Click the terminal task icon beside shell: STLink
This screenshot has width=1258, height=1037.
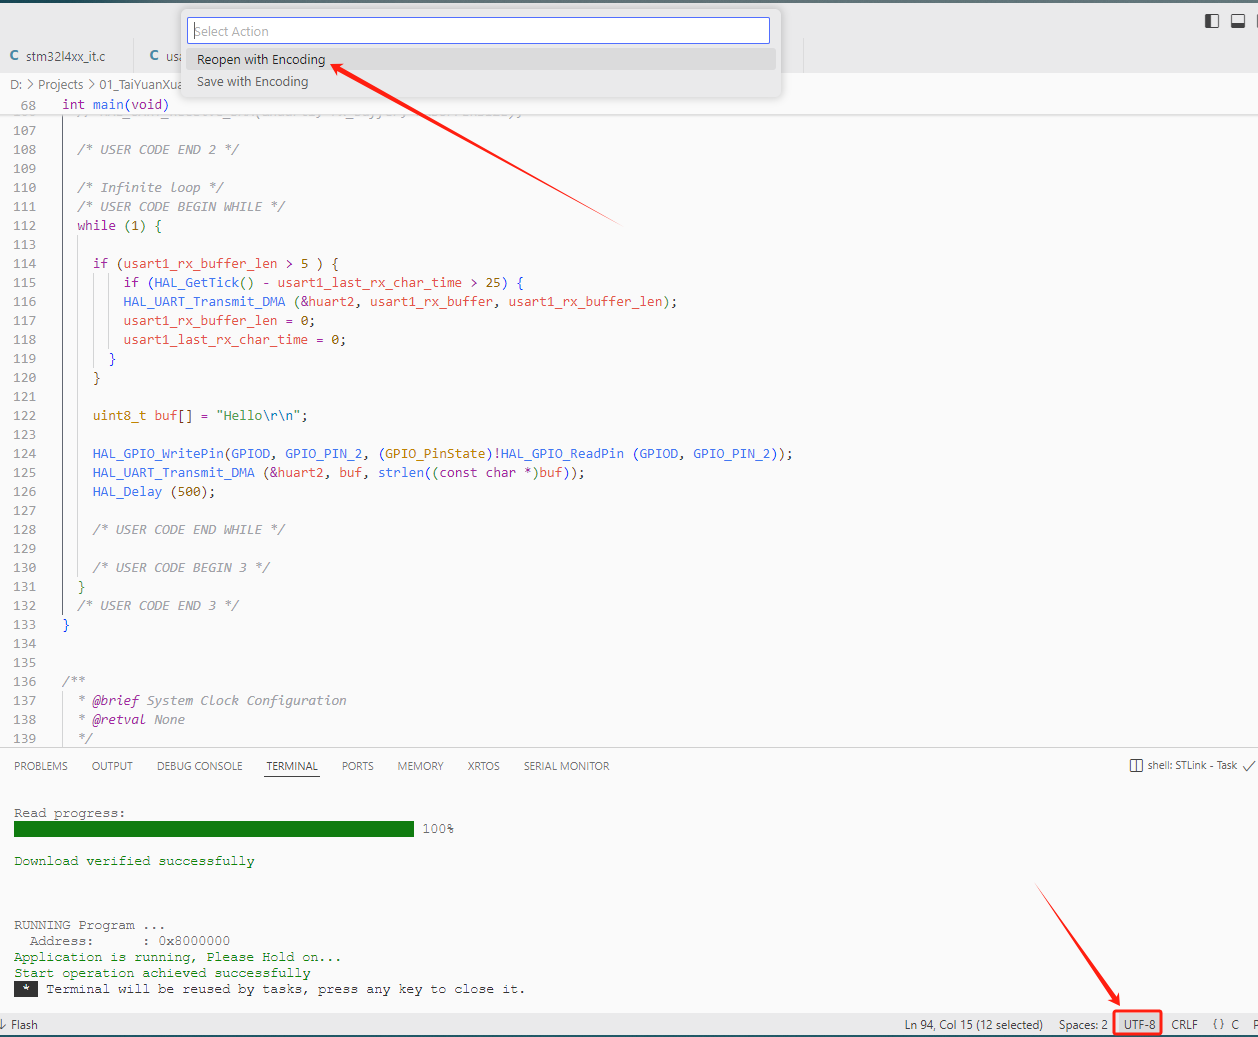click(x=1136, y=765)
